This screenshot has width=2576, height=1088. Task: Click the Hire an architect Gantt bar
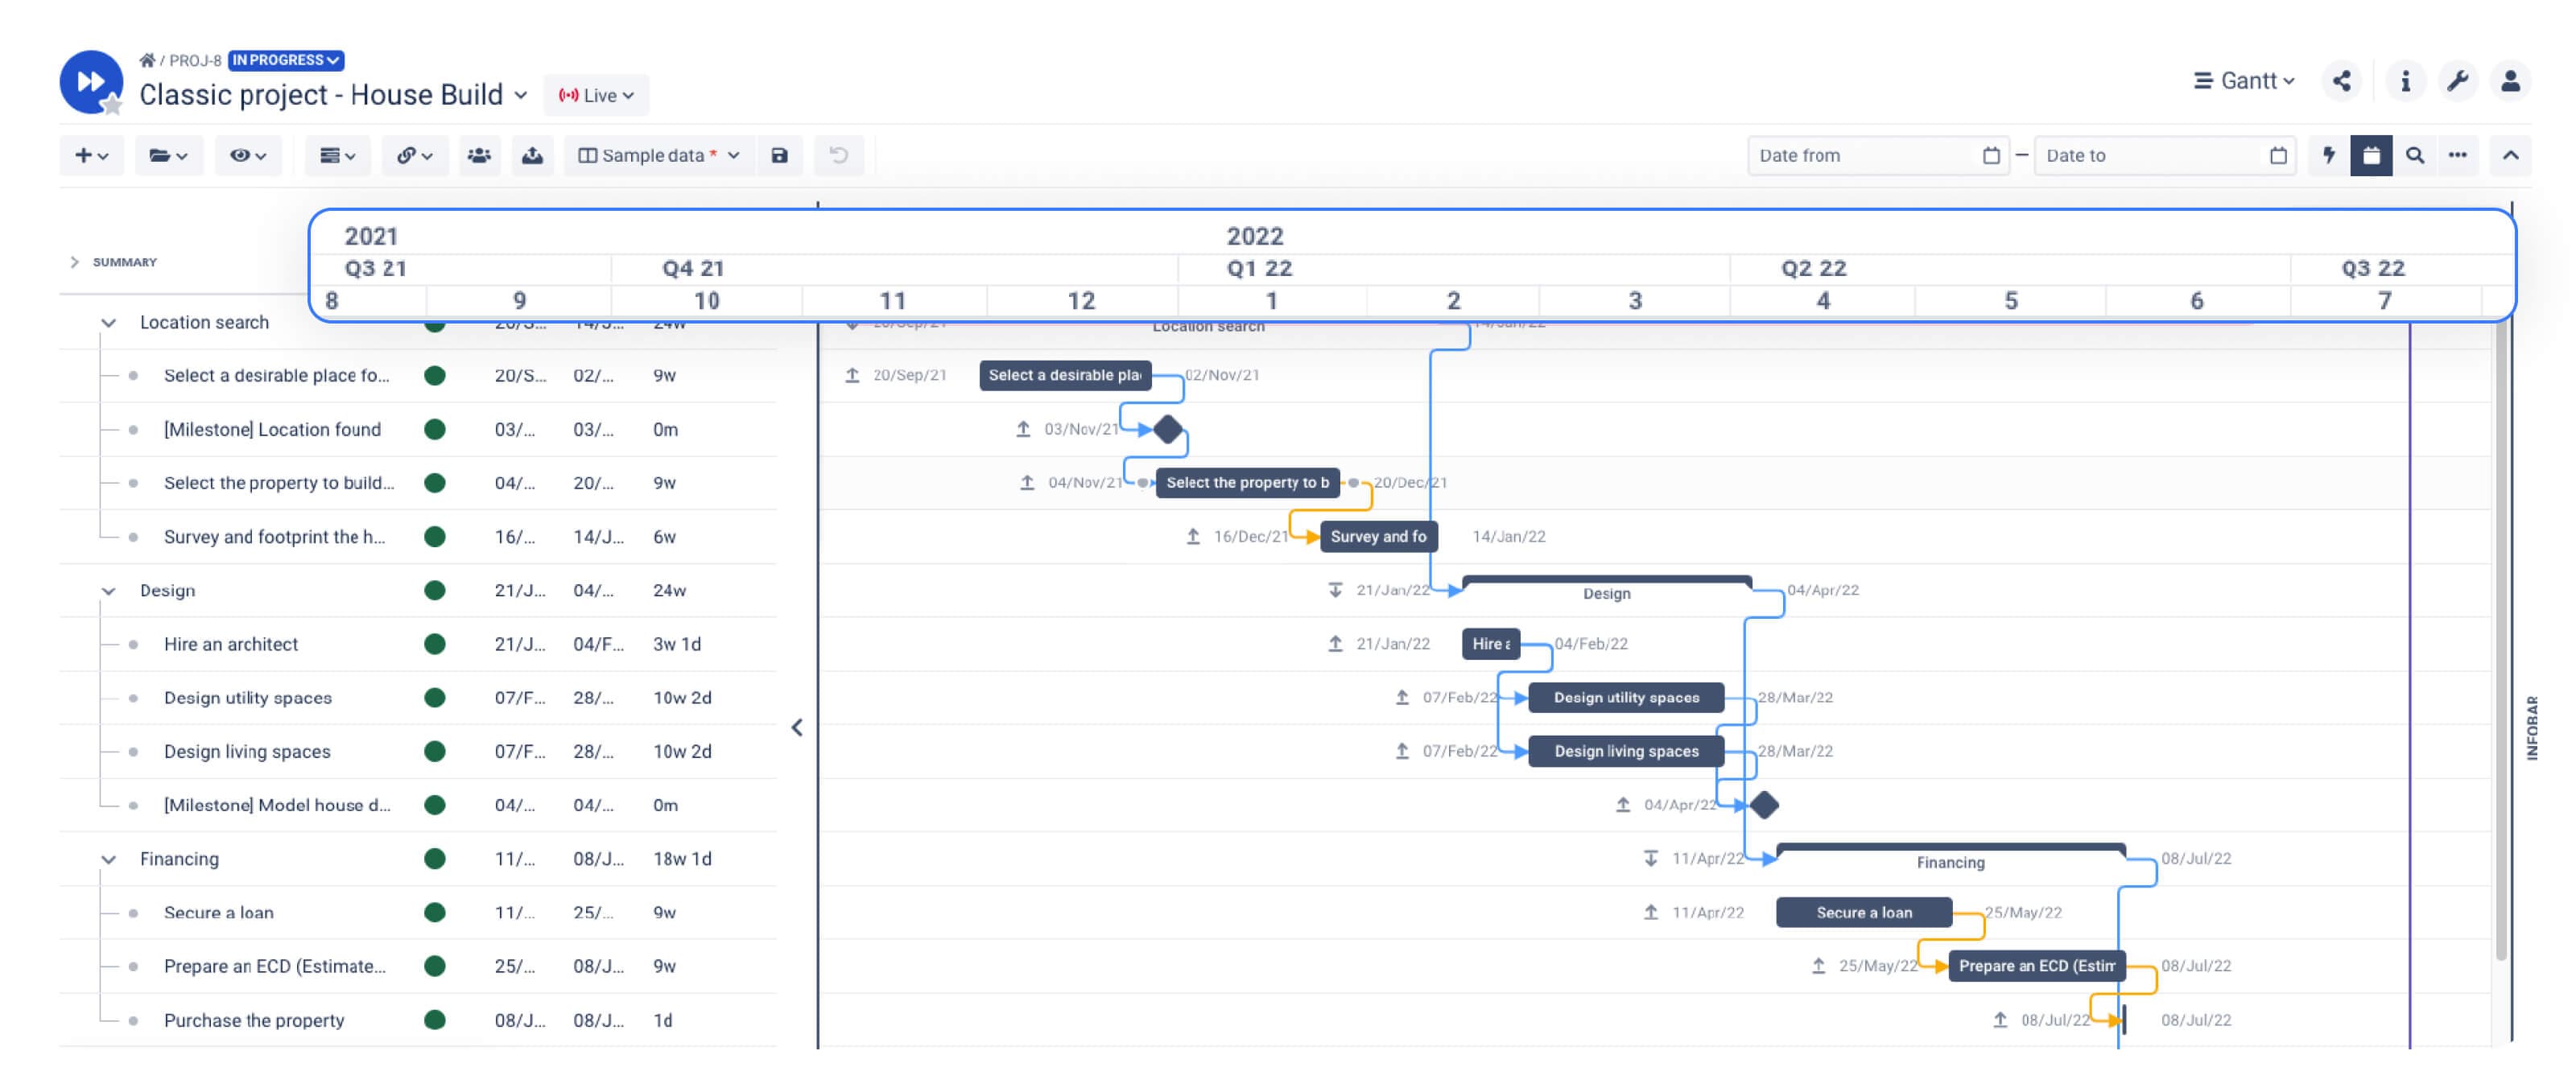coord(1490,644)
